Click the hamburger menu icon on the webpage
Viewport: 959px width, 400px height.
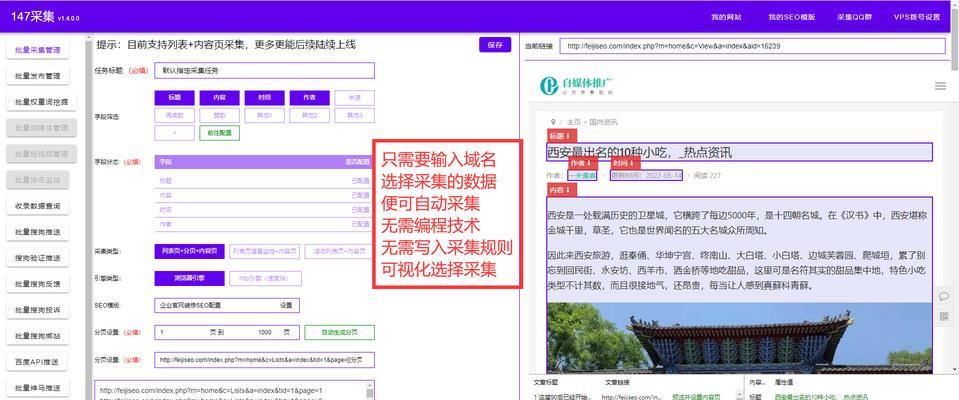938,87
